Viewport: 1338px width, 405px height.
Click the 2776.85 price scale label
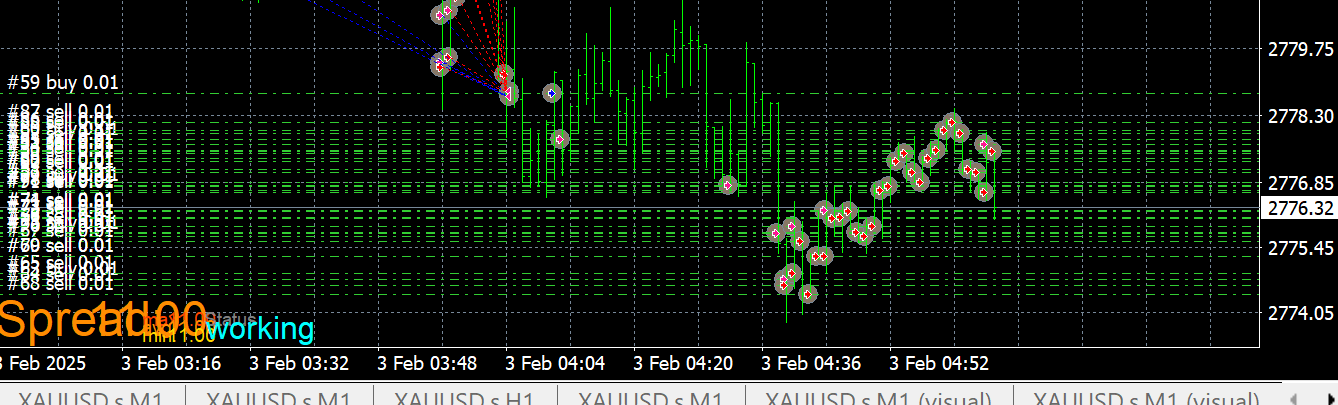click(x=1300, y=183)
